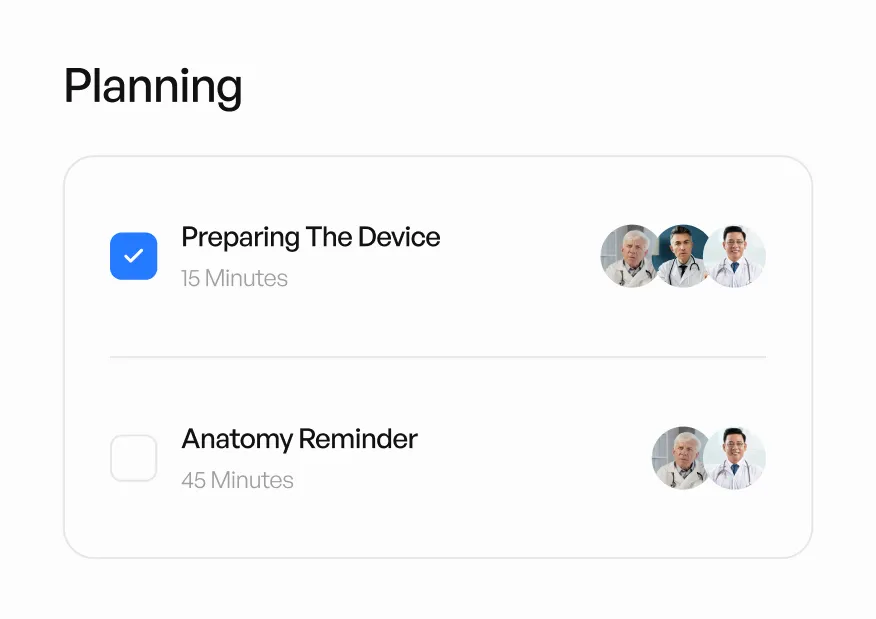Click the word The in first task title

329,238
